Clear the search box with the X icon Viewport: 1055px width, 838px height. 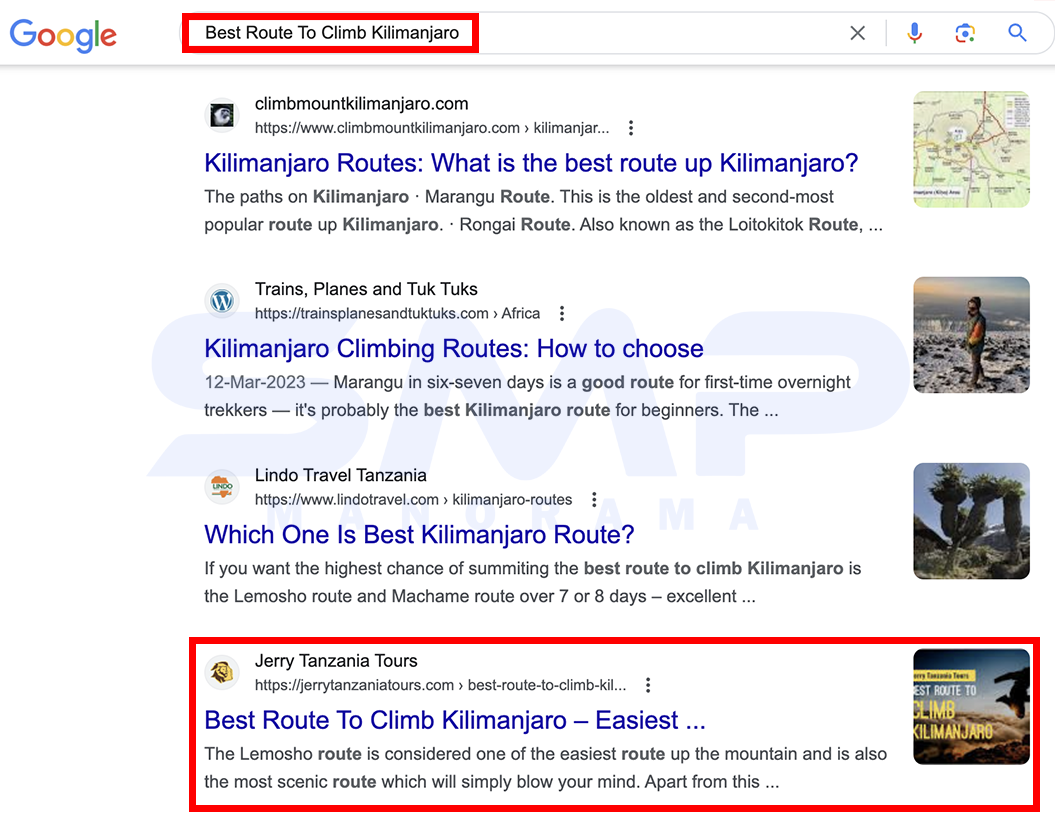pos(857,33)
